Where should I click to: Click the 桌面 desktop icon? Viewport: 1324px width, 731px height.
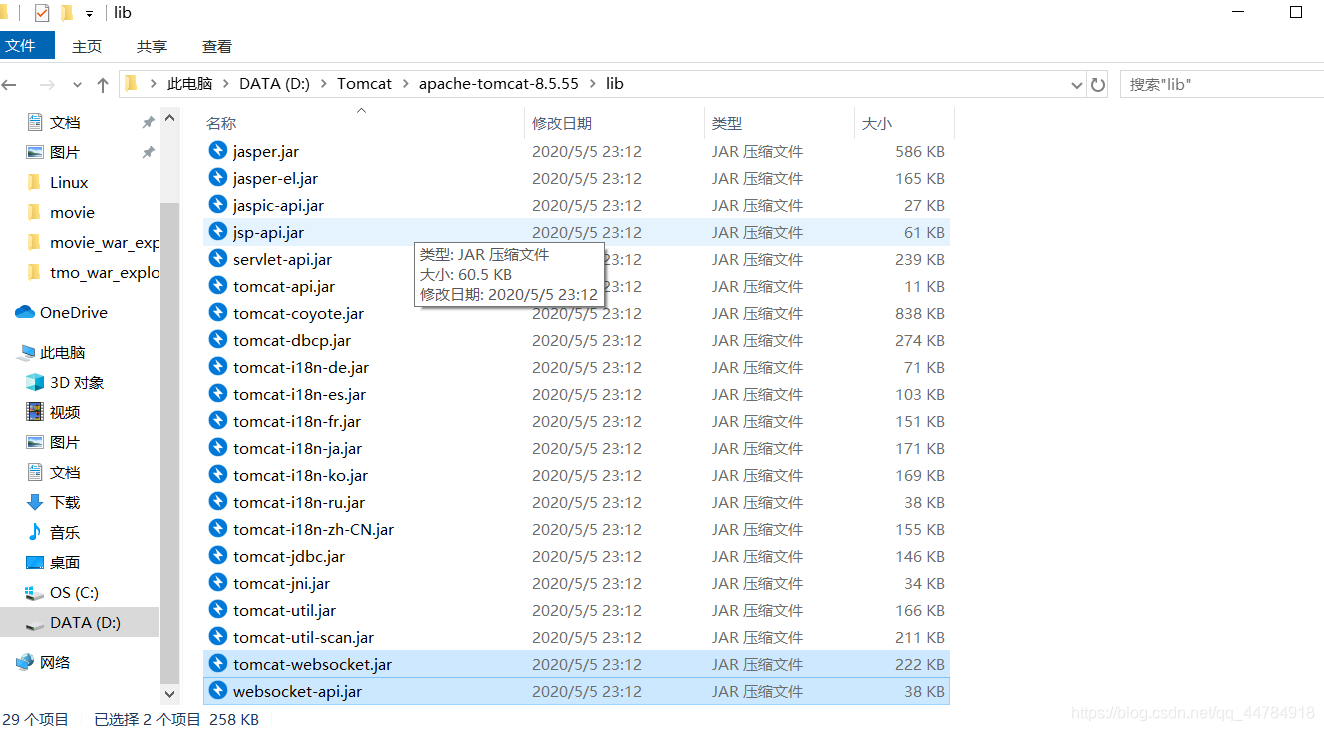[35, 562]
